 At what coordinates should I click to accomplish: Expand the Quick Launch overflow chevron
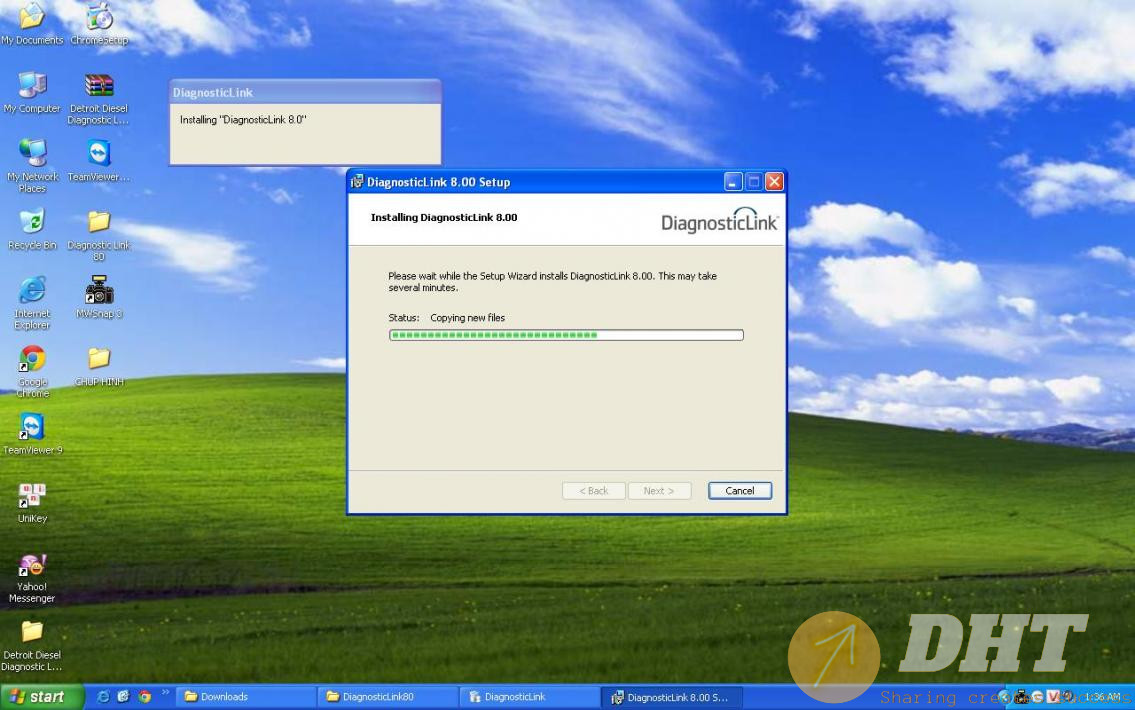point(165,692)
